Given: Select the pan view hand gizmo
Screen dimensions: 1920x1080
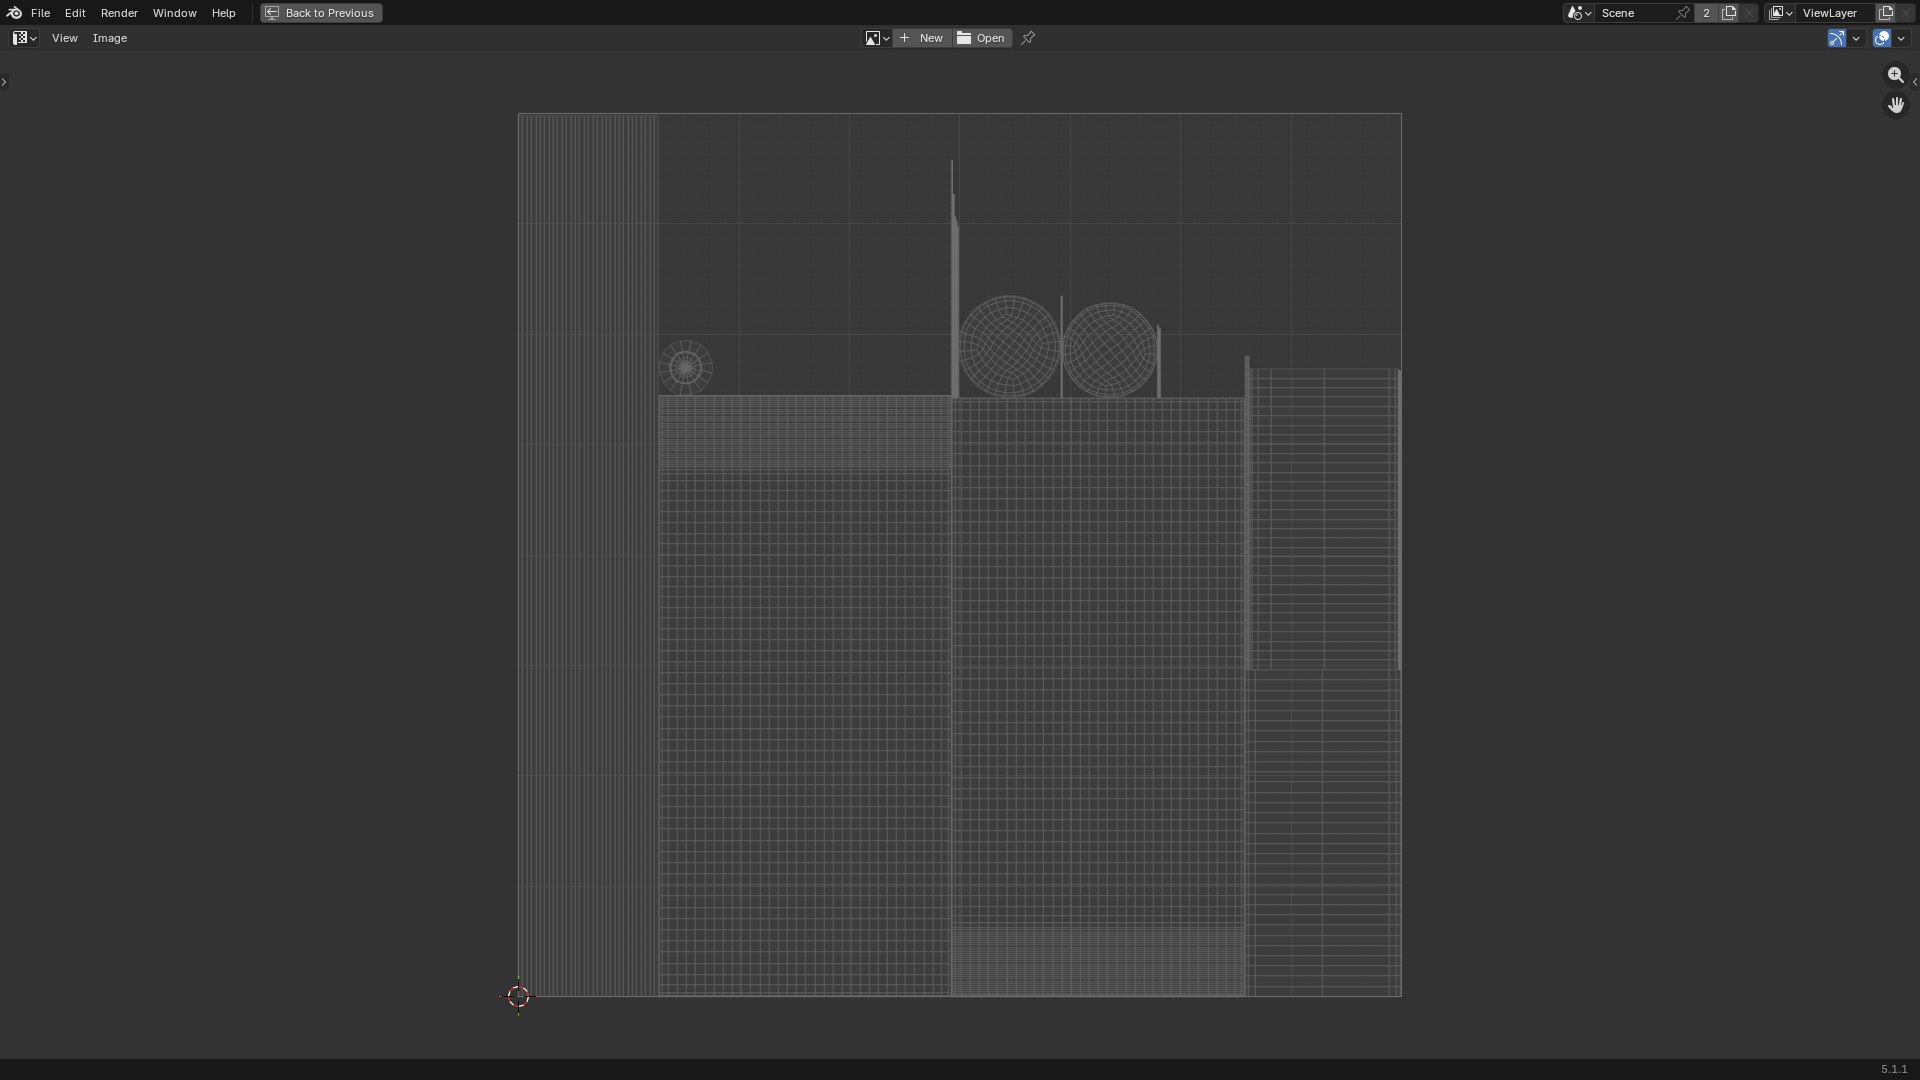Looking at the screenshot, I should [1895, 105].
